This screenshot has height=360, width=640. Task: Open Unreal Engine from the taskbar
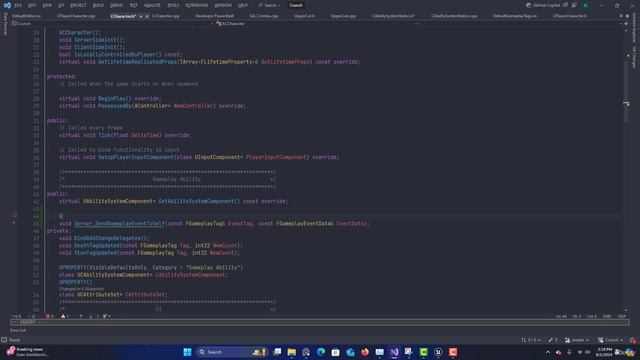pyautogui.click(x=438, y=352)
